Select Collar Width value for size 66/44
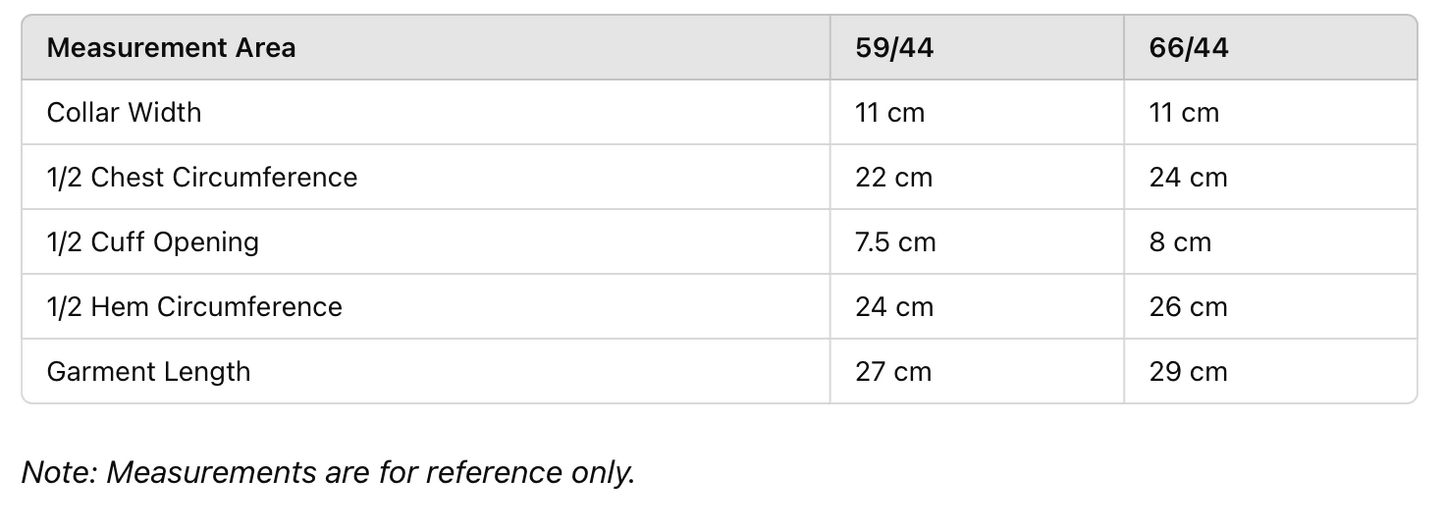This screenshot has height=530, width=1445. 1184,112
